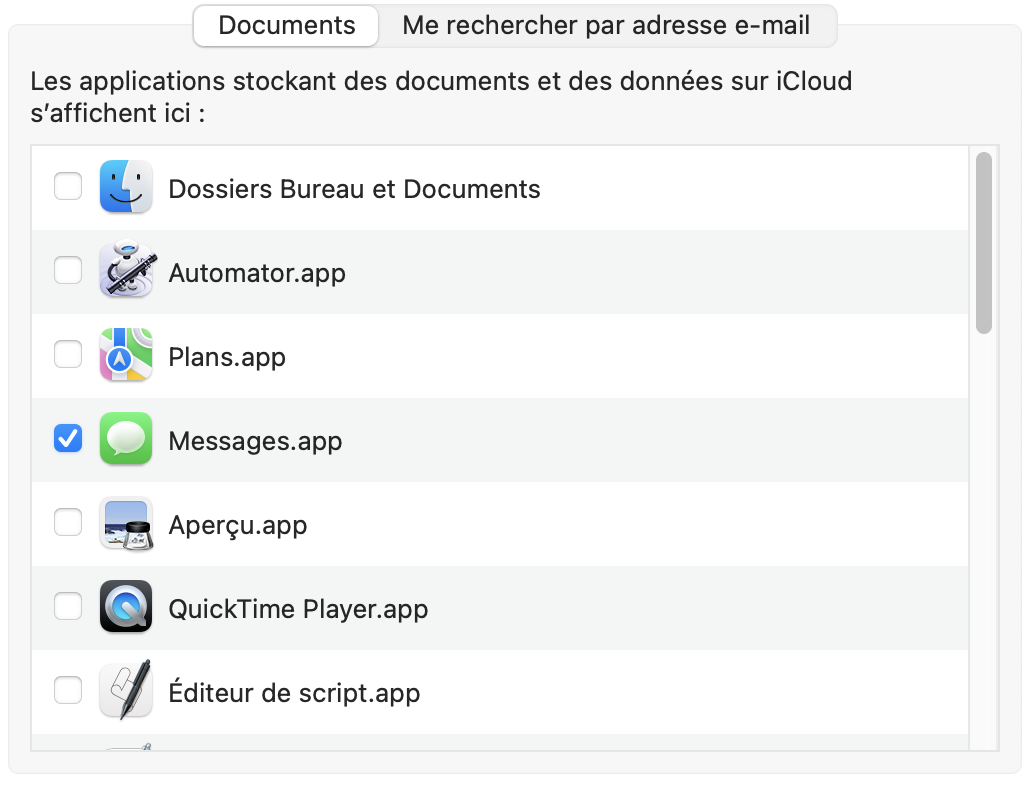Screen dimensions: 1026x792
Task: Click the Messages.app green bubble icon
Action: tap(126, 439)
